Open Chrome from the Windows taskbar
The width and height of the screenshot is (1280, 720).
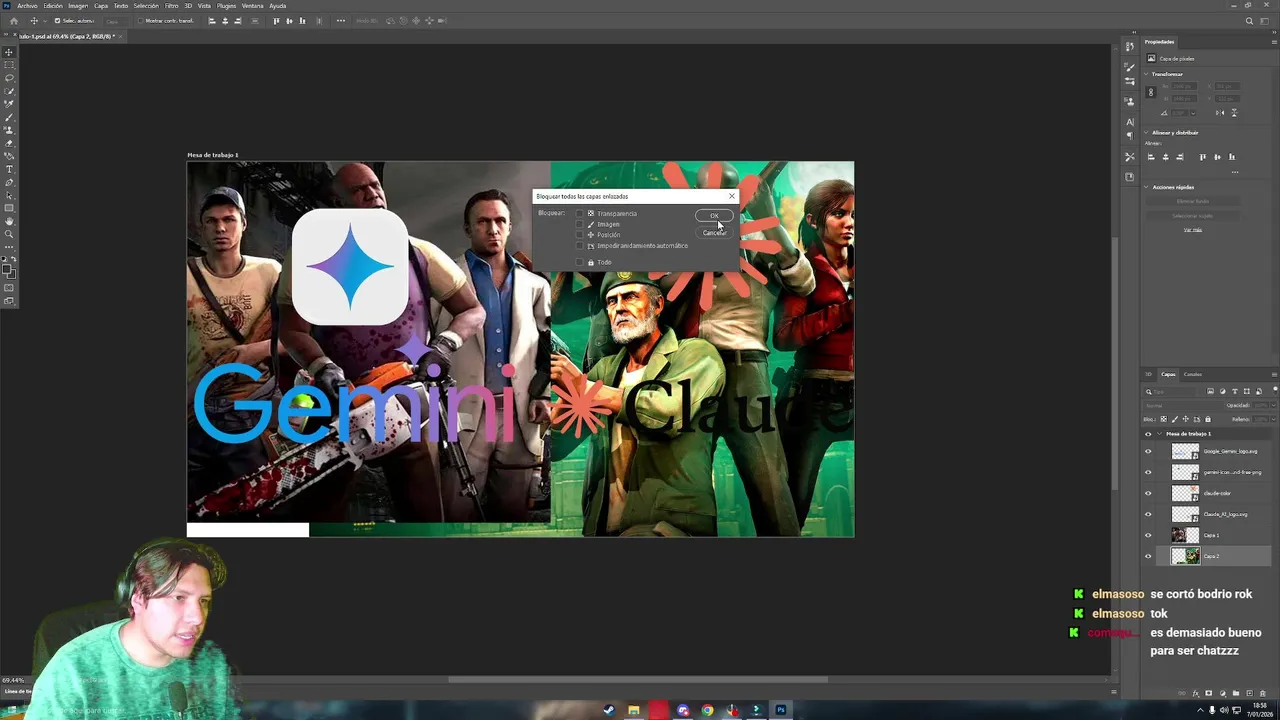point(708,710)
